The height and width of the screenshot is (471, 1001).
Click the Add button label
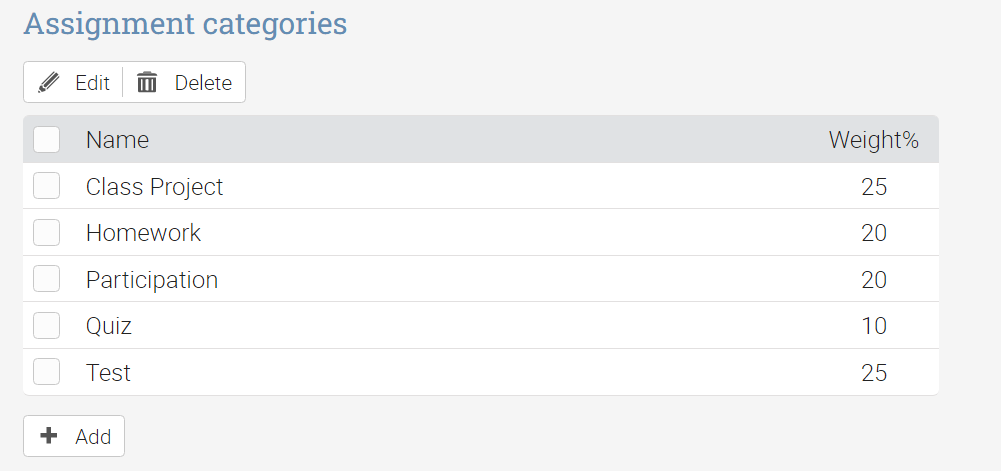[x=93, y=437]
